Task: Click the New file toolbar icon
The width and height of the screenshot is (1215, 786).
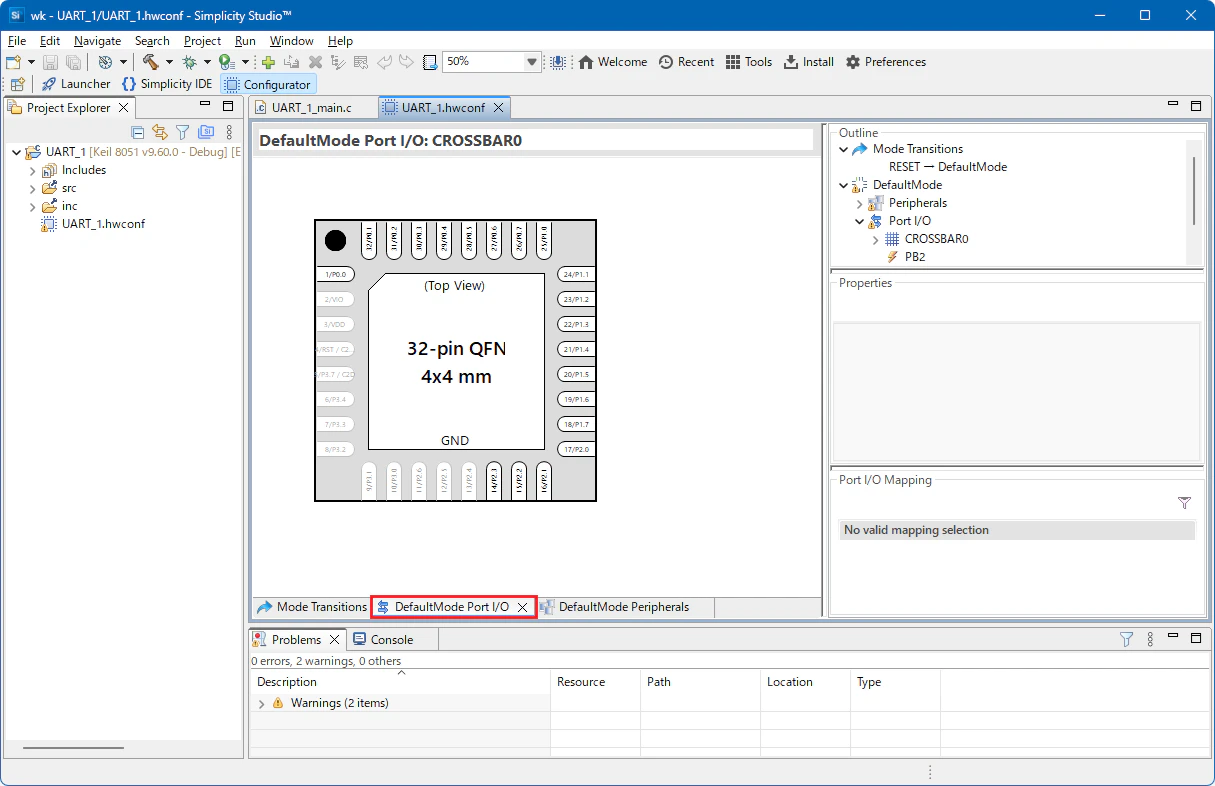Action: coord(13,62)
